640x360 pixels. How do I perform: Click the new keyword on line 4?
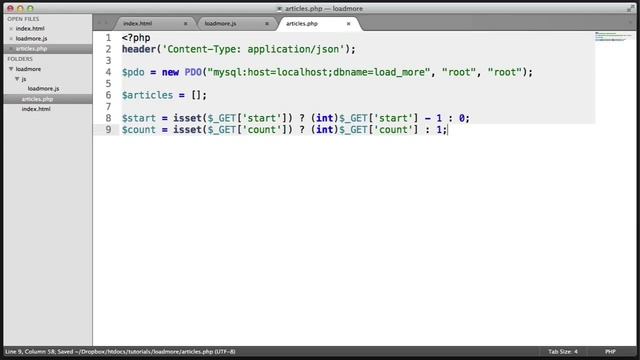pyautogui.click(x=170, y=73)
